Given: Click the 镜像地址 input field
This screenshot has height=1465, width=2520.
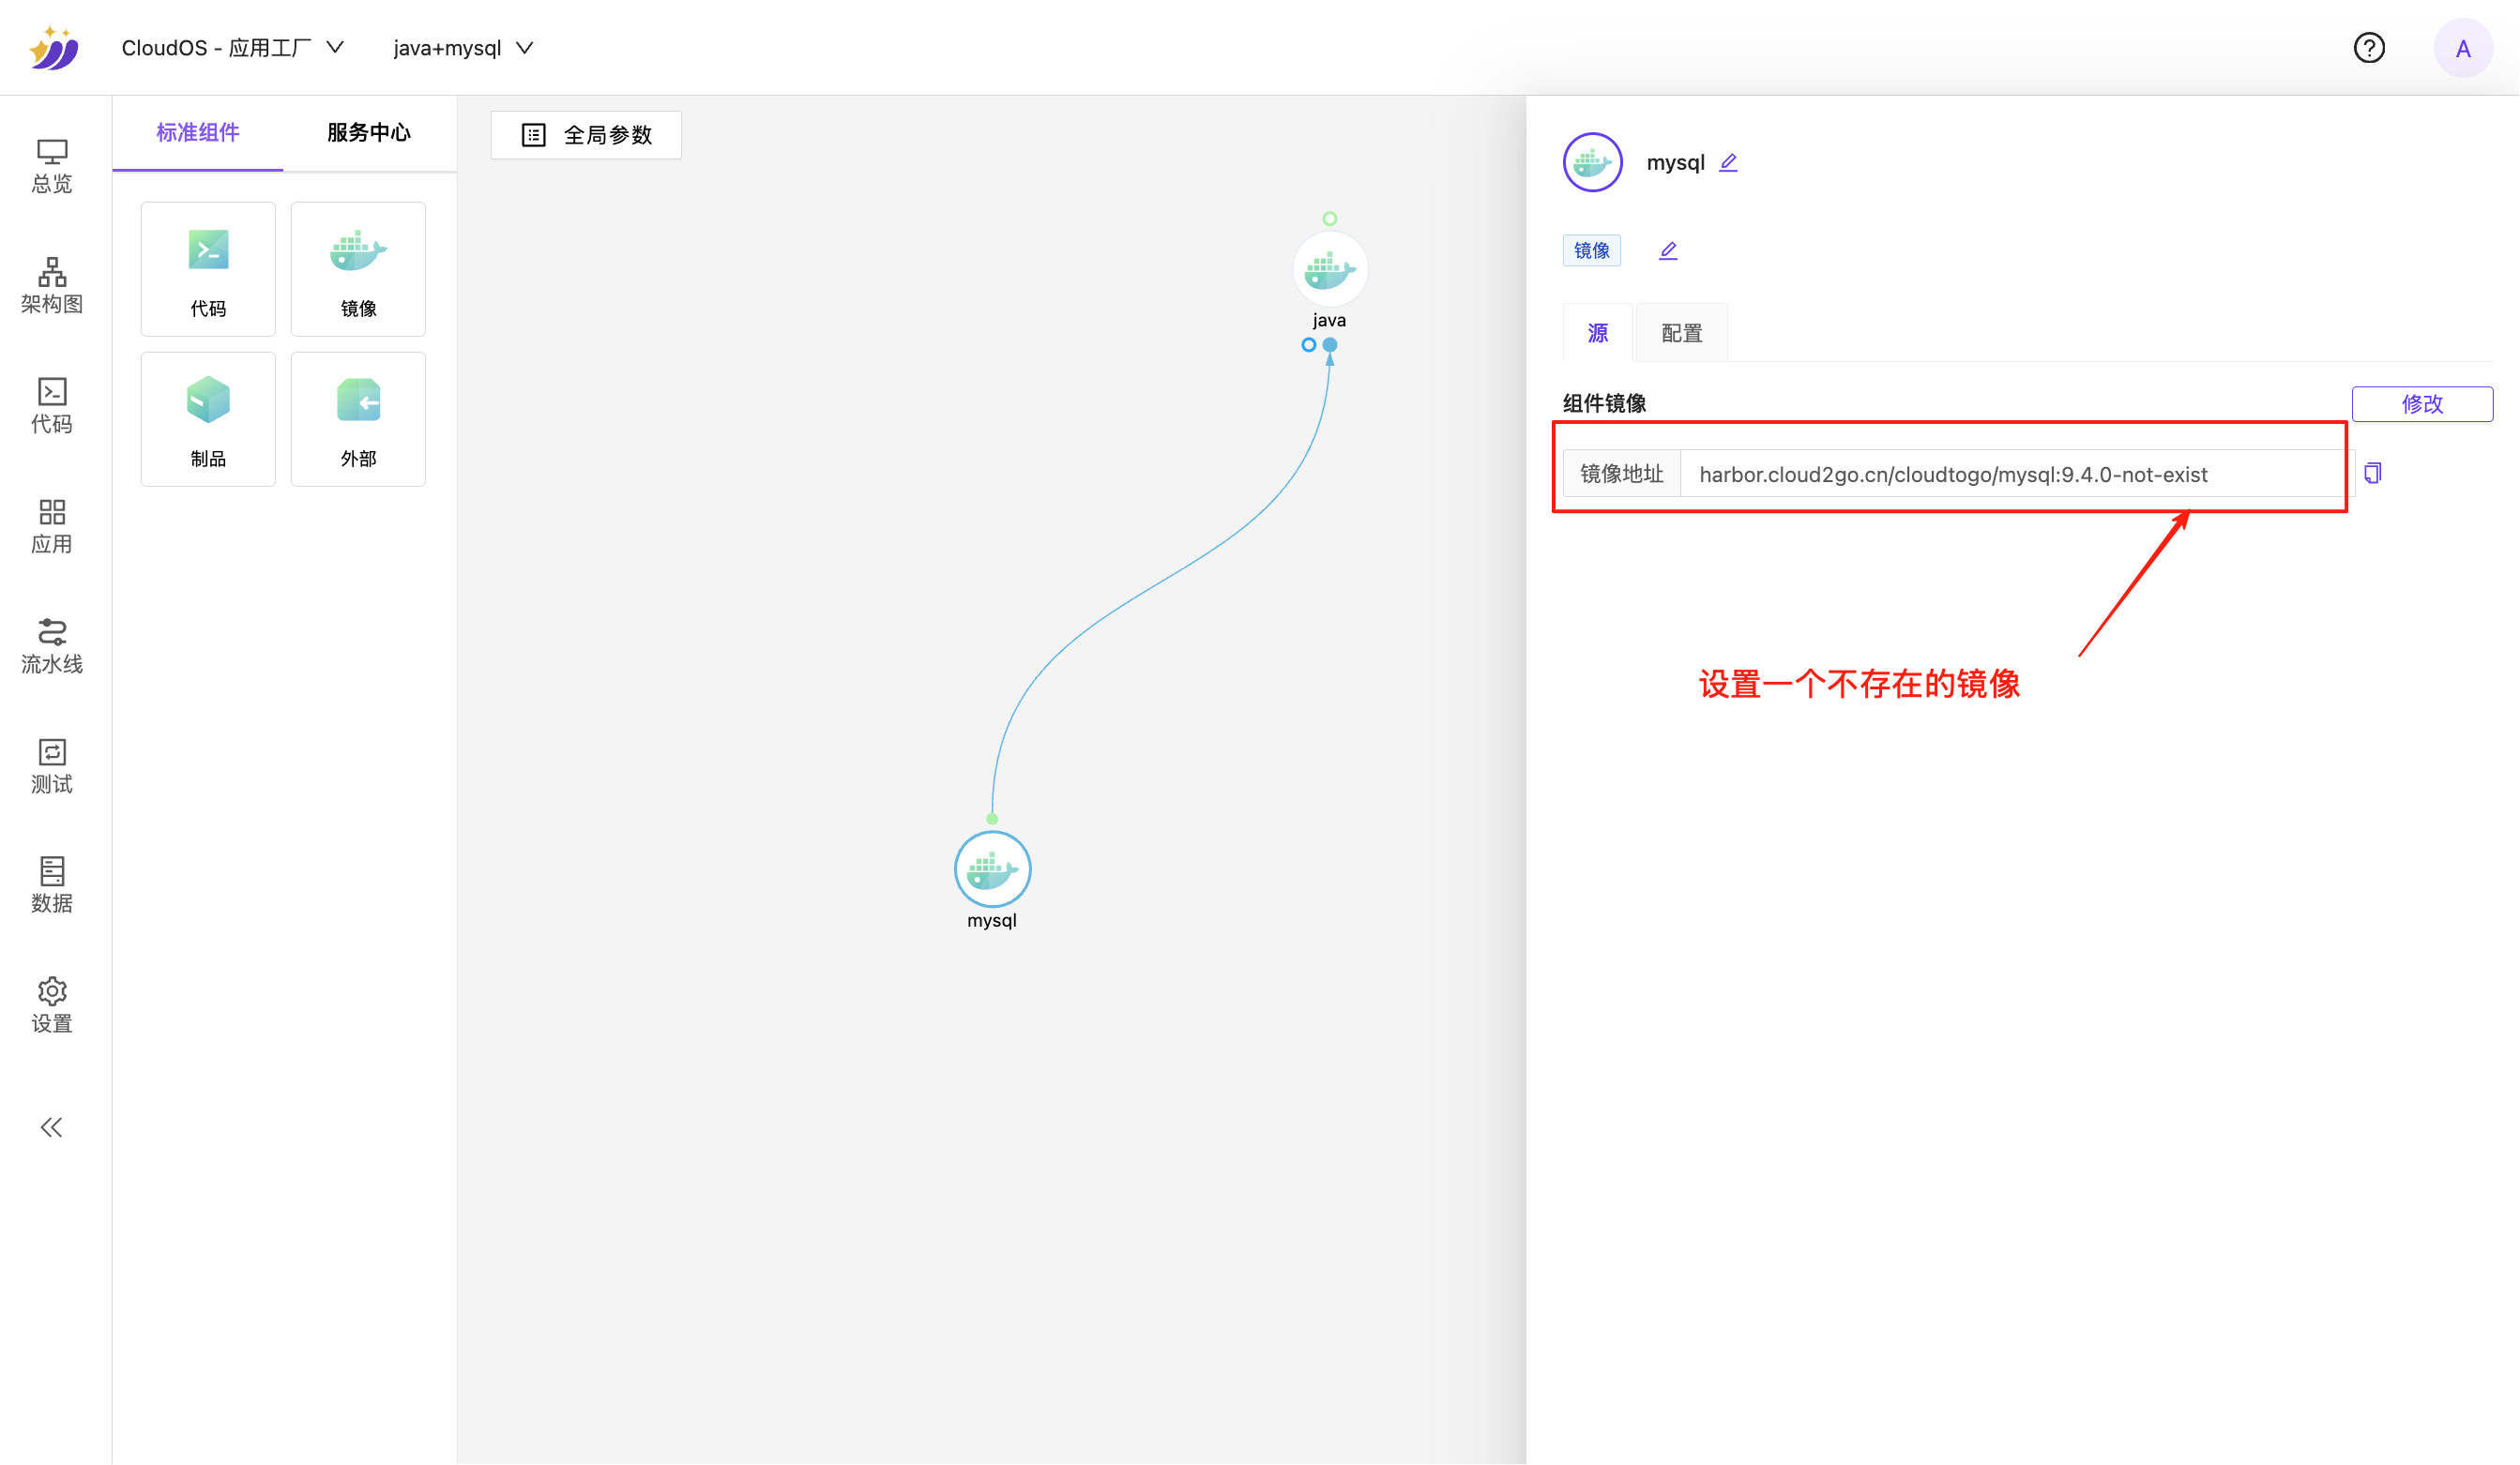Looking at the screenshot, I should [x=2010, y=474].
